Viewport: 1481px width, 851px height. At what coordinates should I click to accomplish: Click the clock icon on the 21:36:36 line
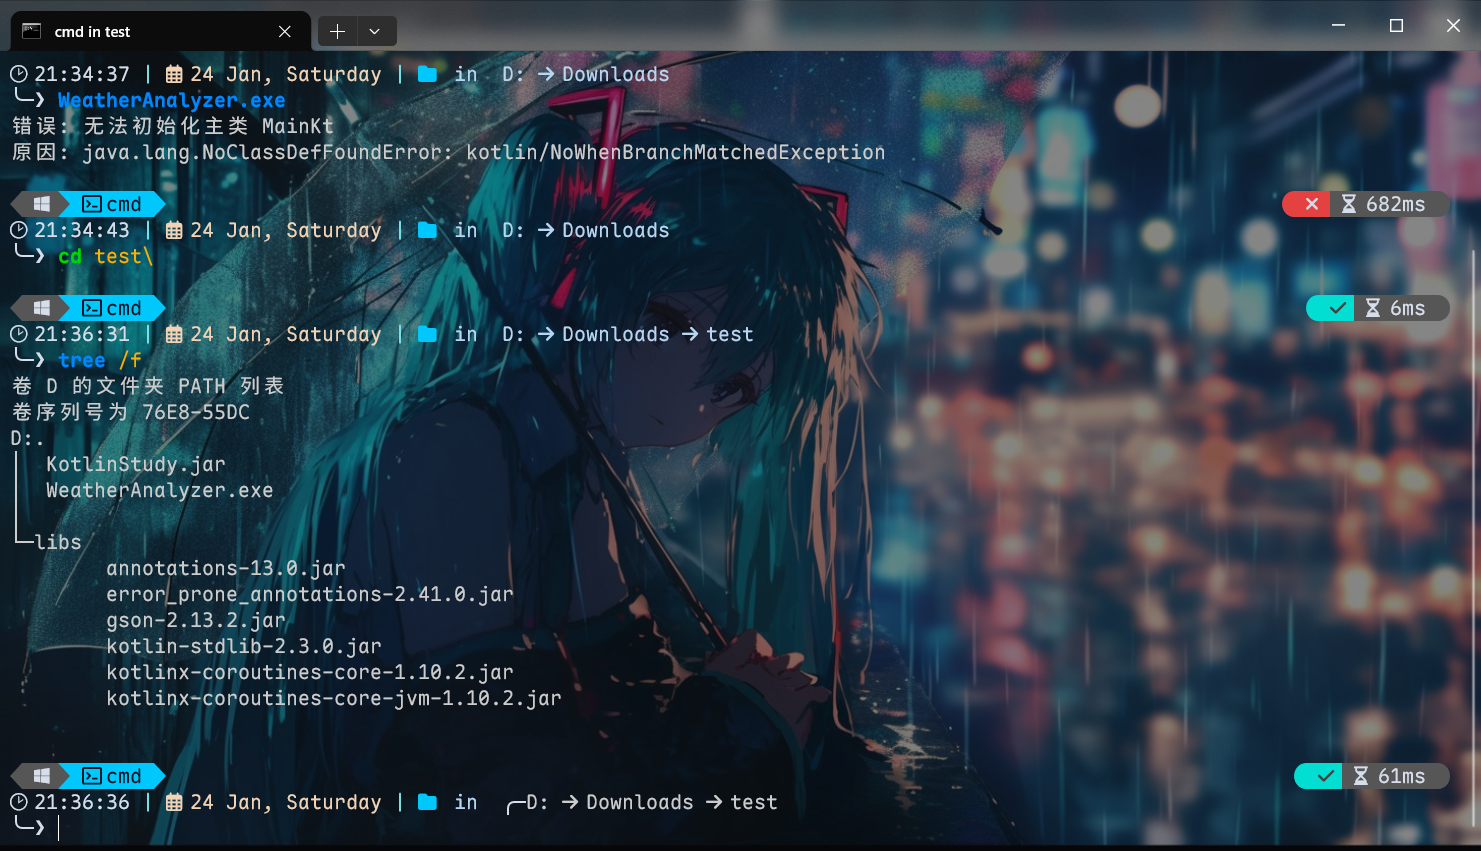coord(18,802)
